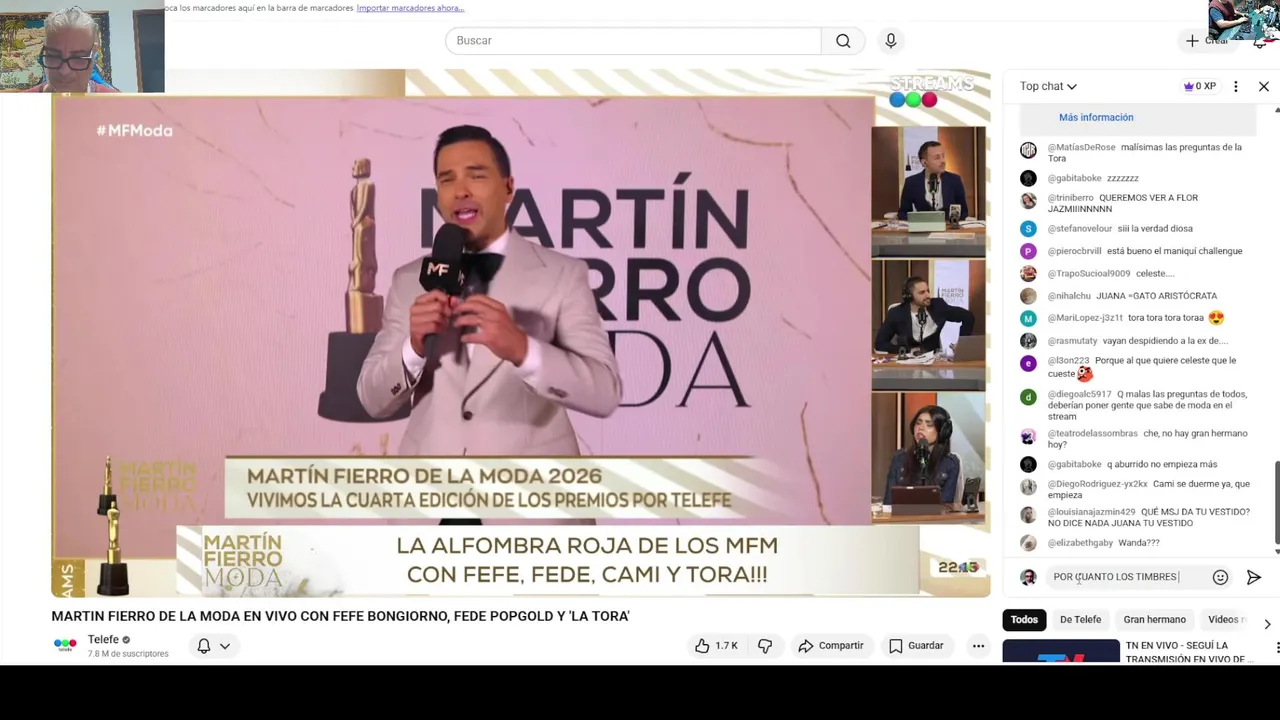Click @diegoalc5917 avatar in chat
Image resolution: width=1280 pixels, height=720 pixels.
pos(1028,397)
